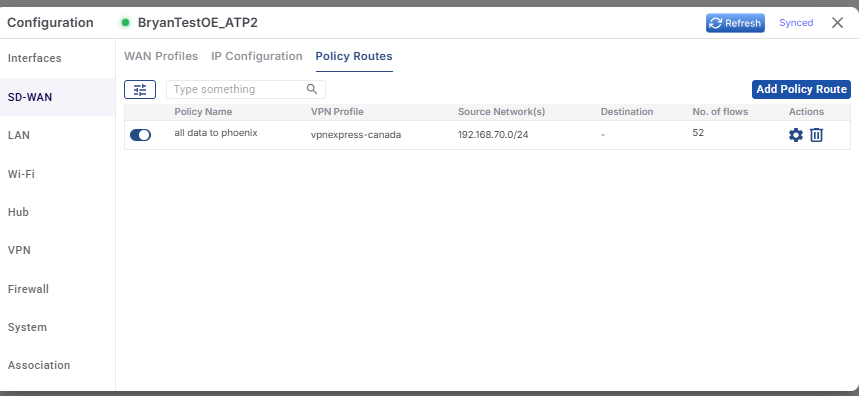Switch to the WAN Profiles tab

161,56
